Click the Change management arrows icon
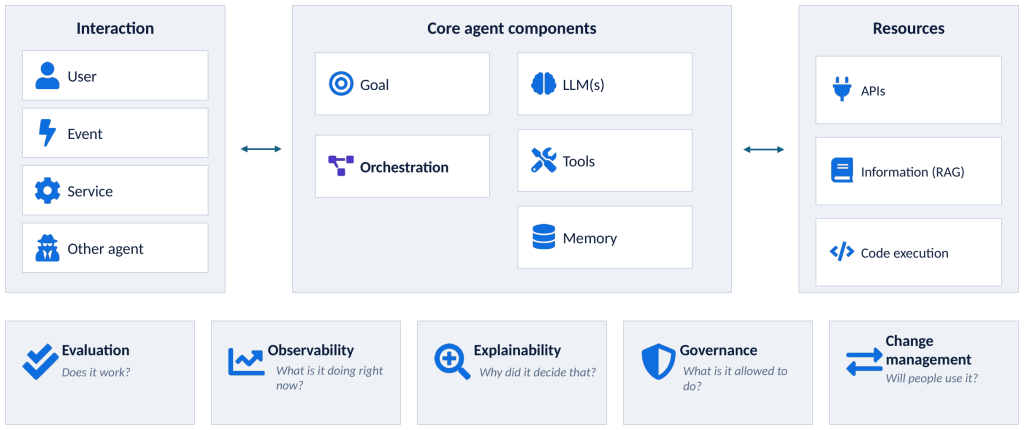This screenshot has height=430, width=1024. point(864,361)
